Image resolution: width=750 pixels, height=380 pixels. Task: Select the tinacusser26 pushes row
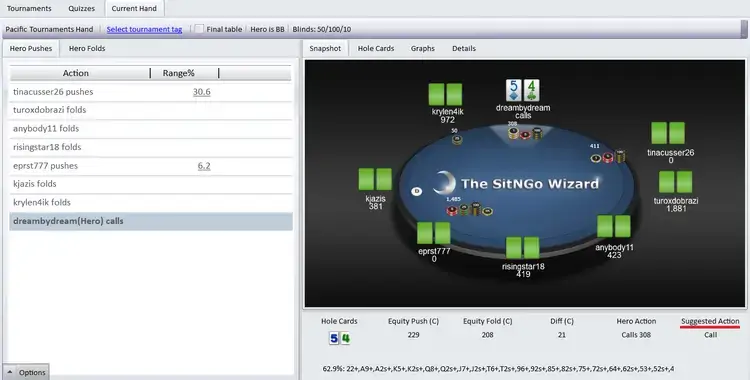(x=151, y=92)
